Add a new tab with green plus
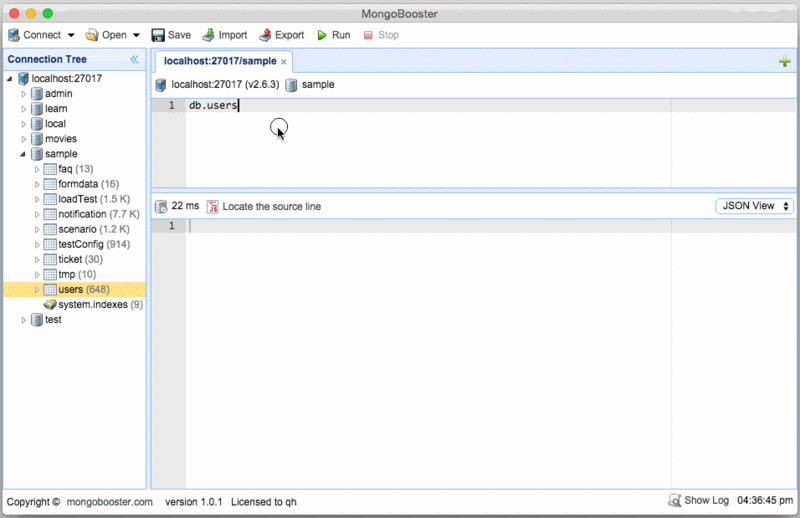Viewport: 800px width, 518px height. coord(785,62)
